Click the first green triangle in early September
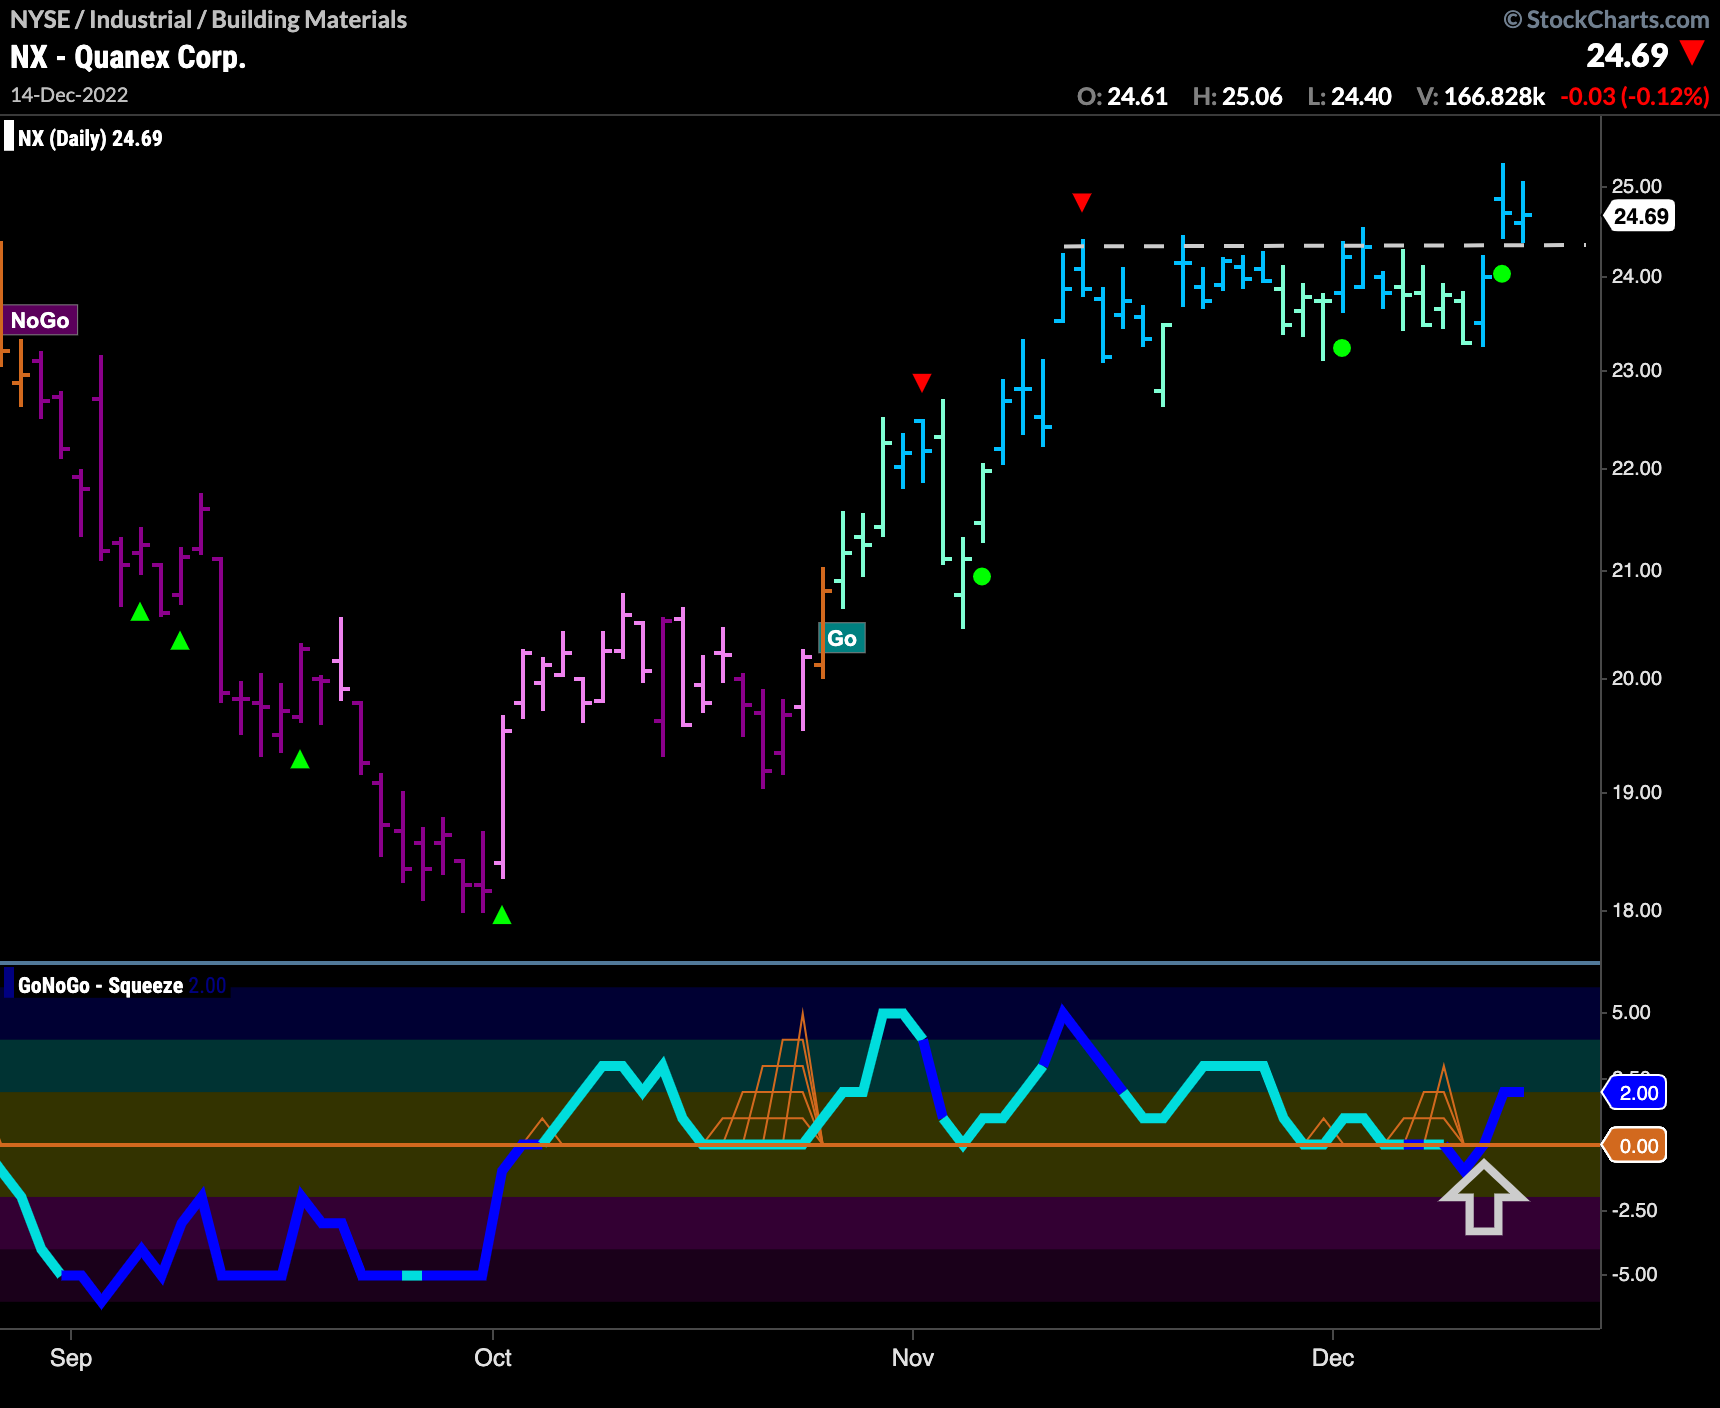The height and width of the screenshot is (1408, 1720). [140, 612]
